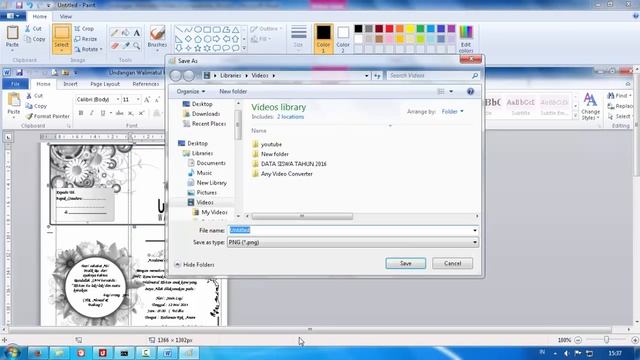
Task: Click Resize in Paint's Image group
Action: [x=86, y=39]
